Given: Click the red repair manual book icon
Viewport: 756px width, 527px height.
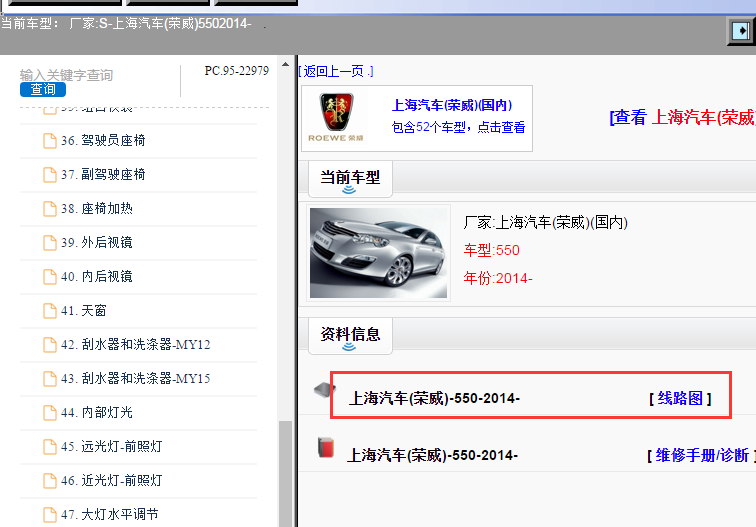Looking at the screenshot, I should tap(326, 447).
